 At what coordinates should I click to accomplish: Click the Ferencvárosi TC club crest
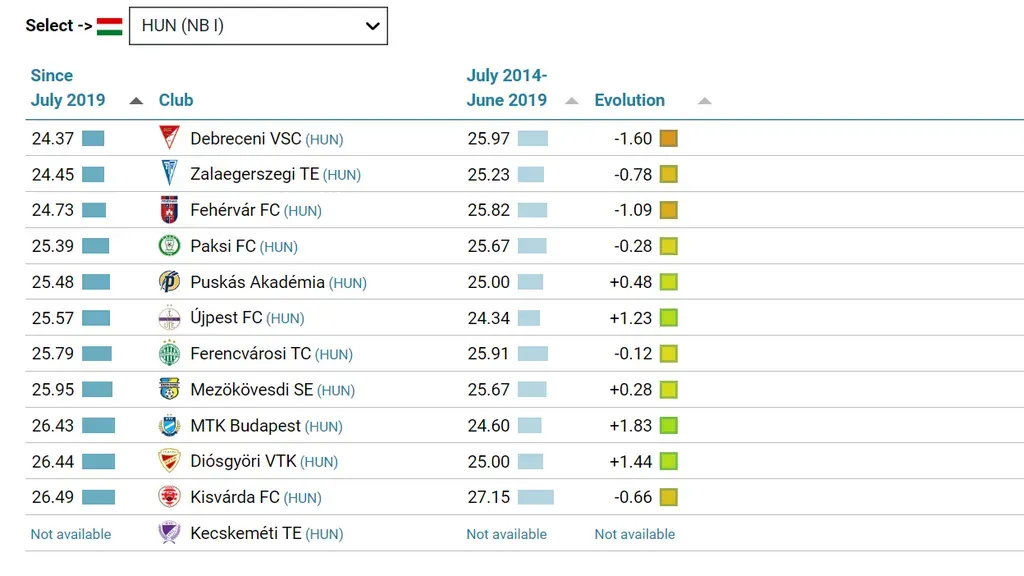click(170, 354)
